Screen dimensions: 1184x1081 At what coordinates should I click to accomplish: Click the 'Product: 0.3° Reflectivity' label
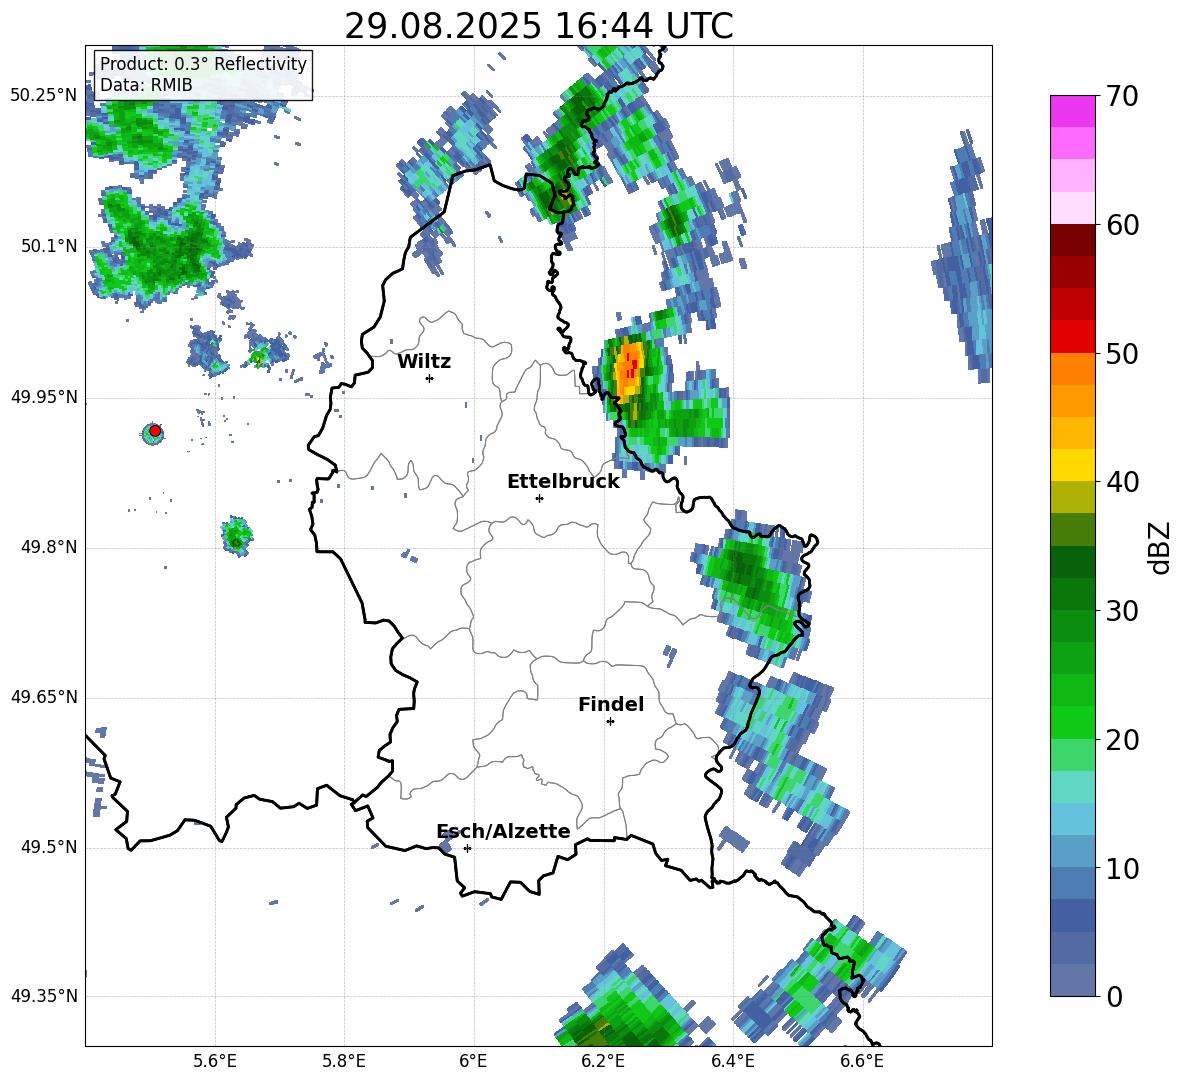(203, 64)
